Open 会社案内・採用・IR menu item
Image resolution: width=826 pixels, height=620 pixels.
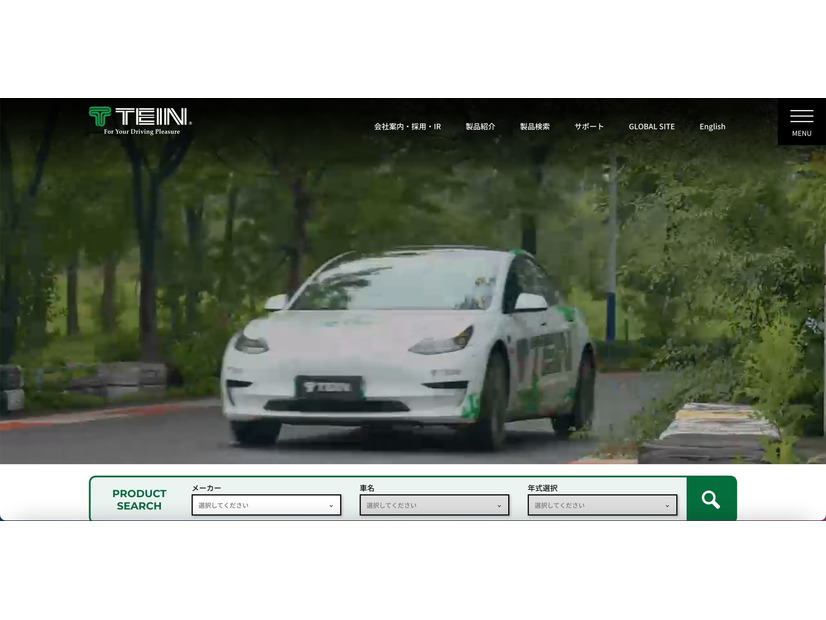click(407, 127)
